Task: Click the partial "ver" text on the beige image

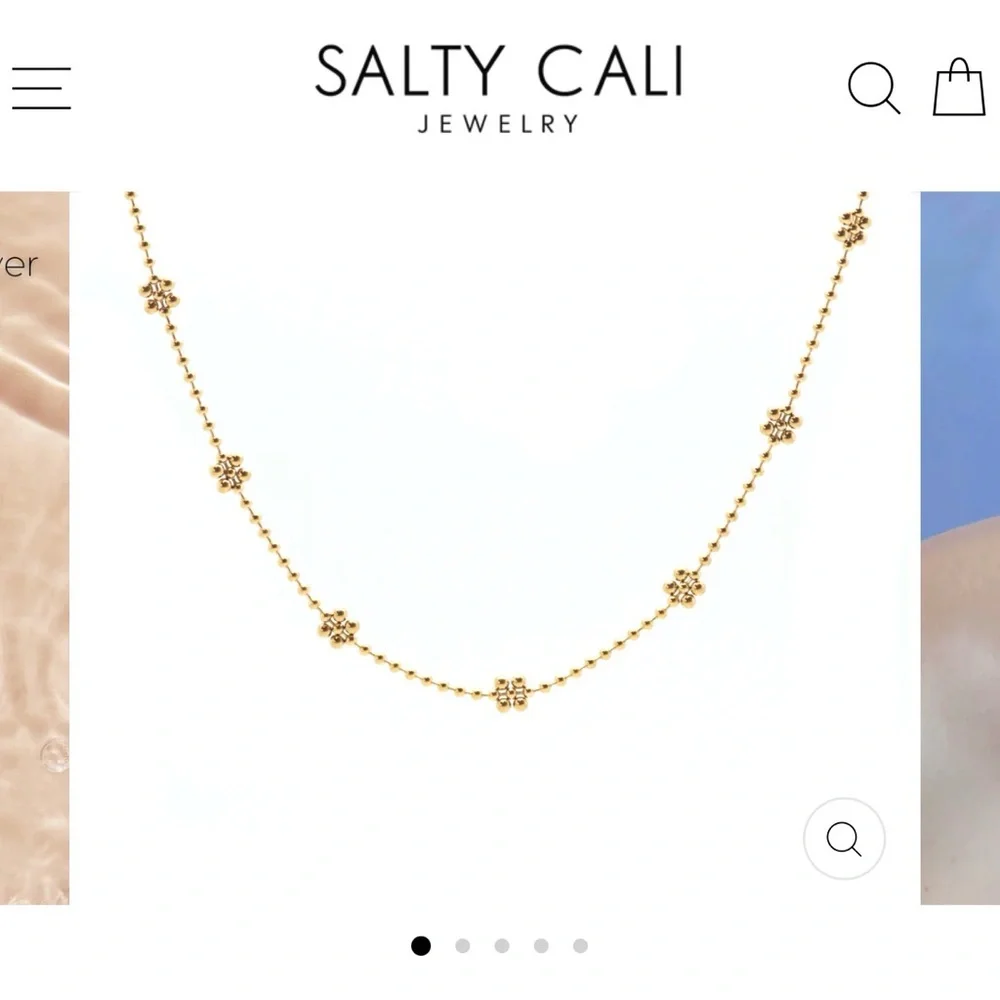Action: (19, 265)
